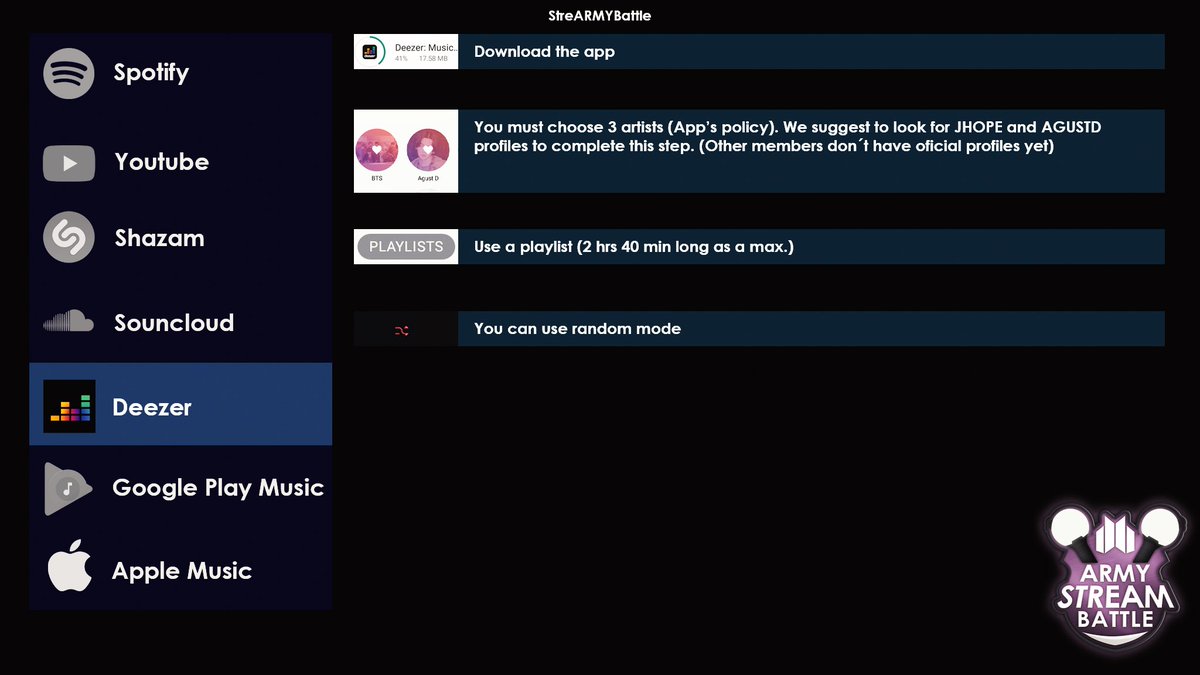Click the Souncloud cloud icon
This screenshot has width=1200, height=675.
coord(68,321)
